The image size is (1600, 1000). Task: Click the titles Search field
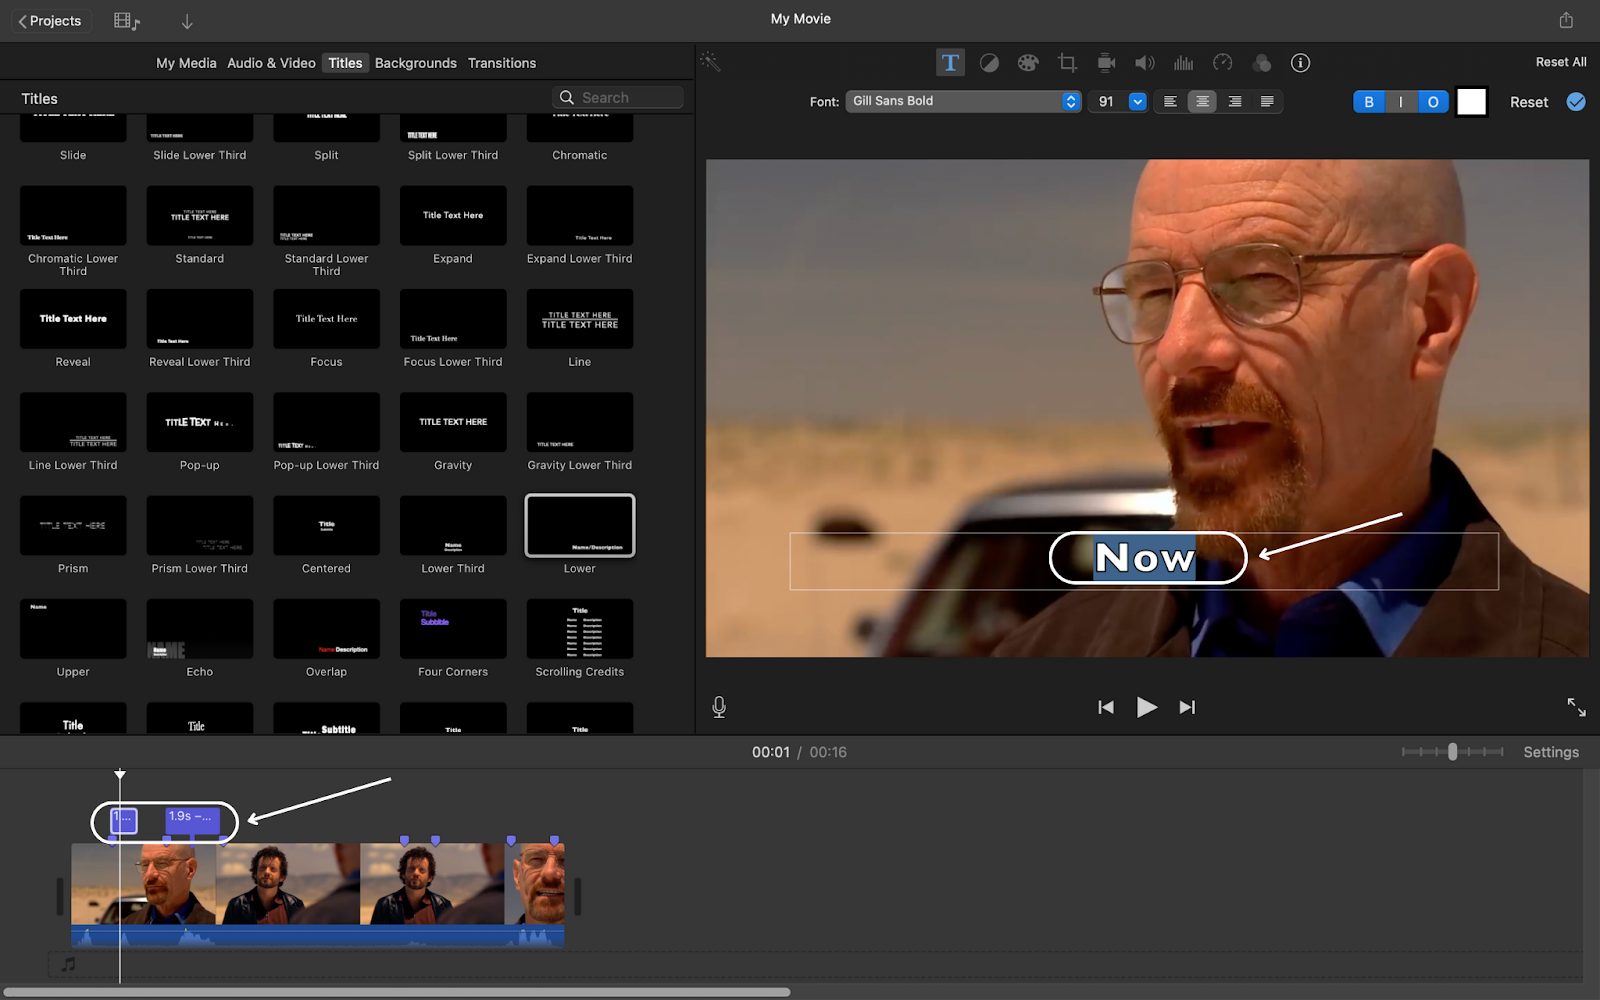tap(618, 97)
